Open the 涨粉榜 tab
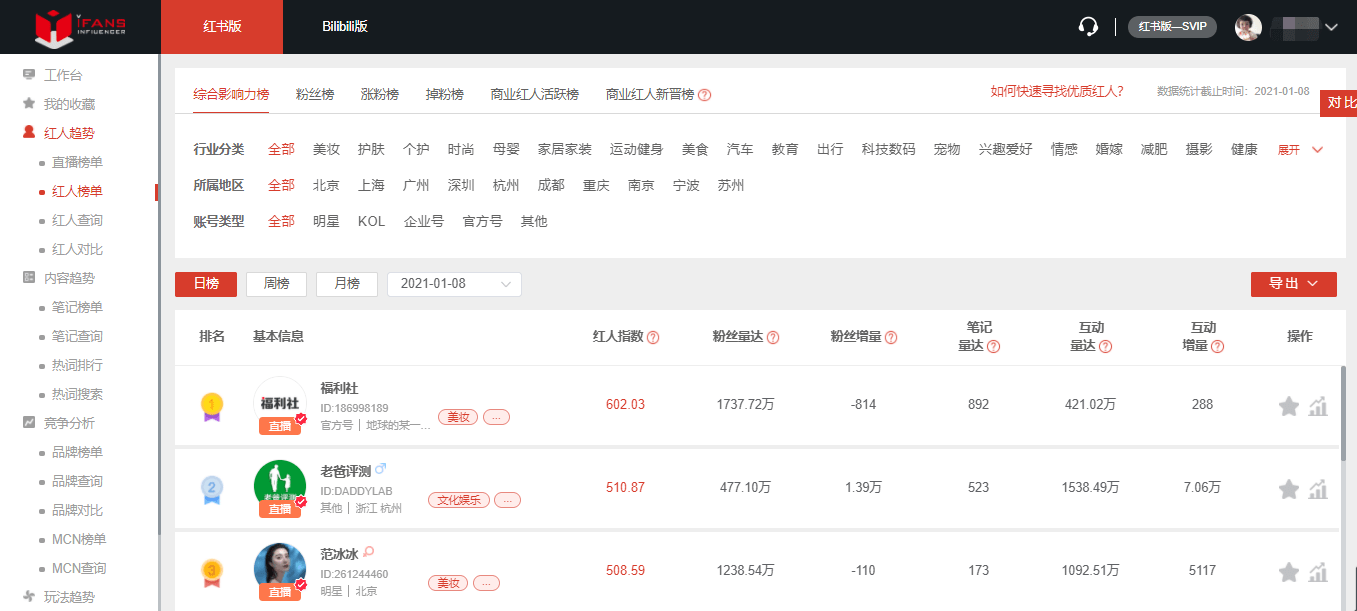Viewport: 1357px width, 611px height. click(380, 94)
